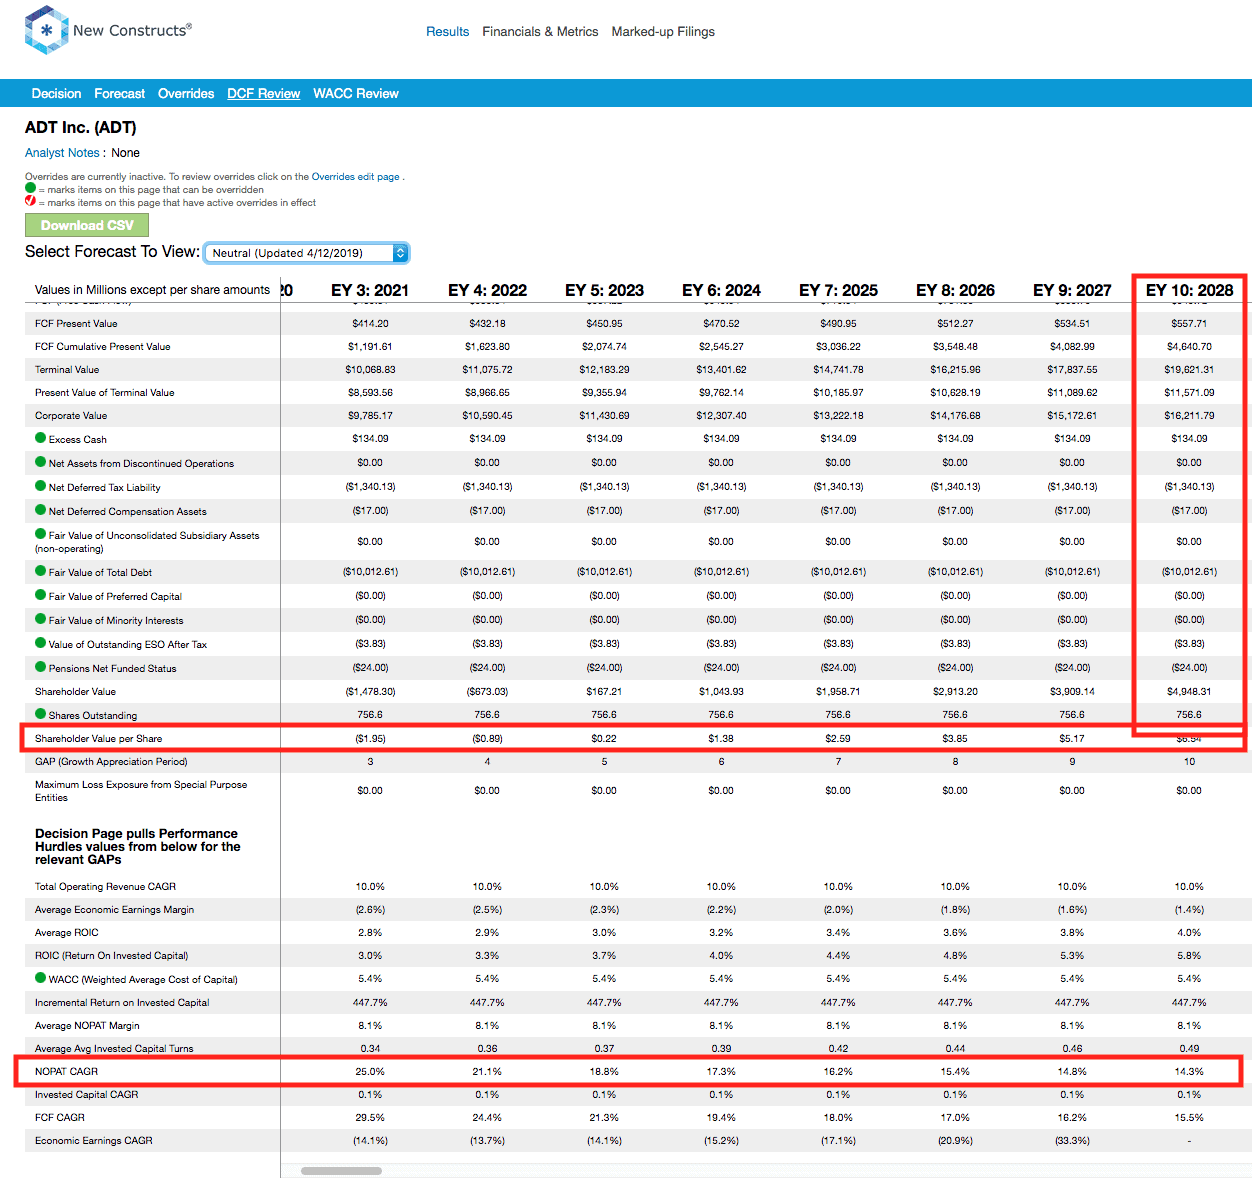This screenshot has height=1204, width=1252.
Task: Select the (33.3%) Economic Earnings CAGR cell
Action: (x=1072, y=1141)
